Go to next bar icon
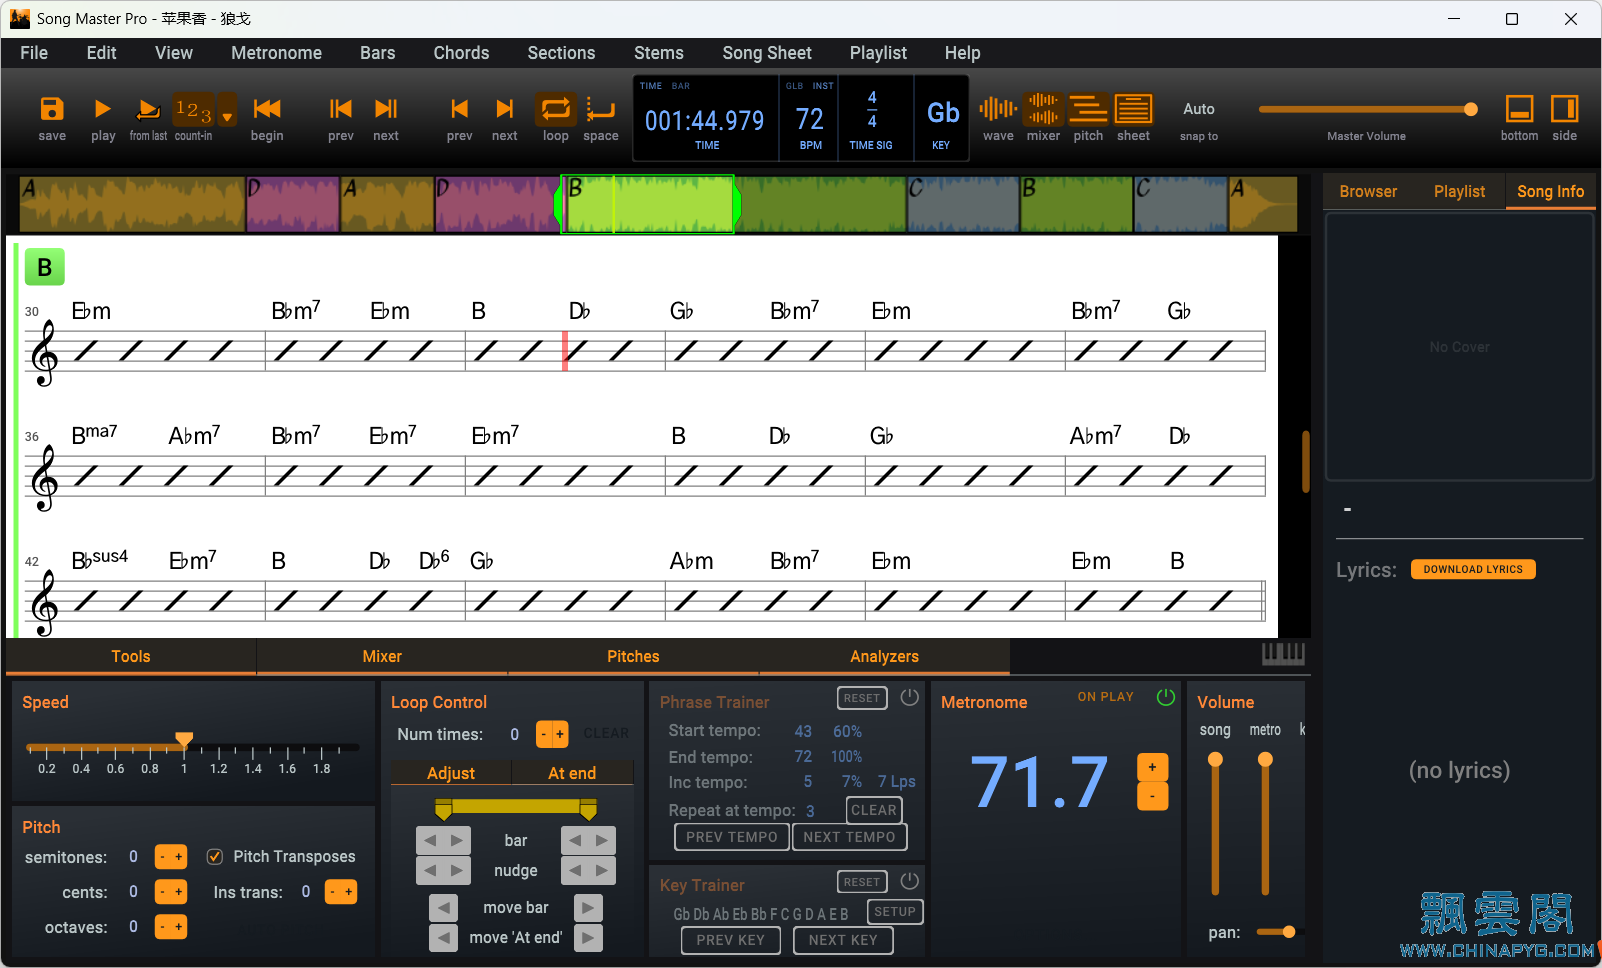 click(386, 108)
